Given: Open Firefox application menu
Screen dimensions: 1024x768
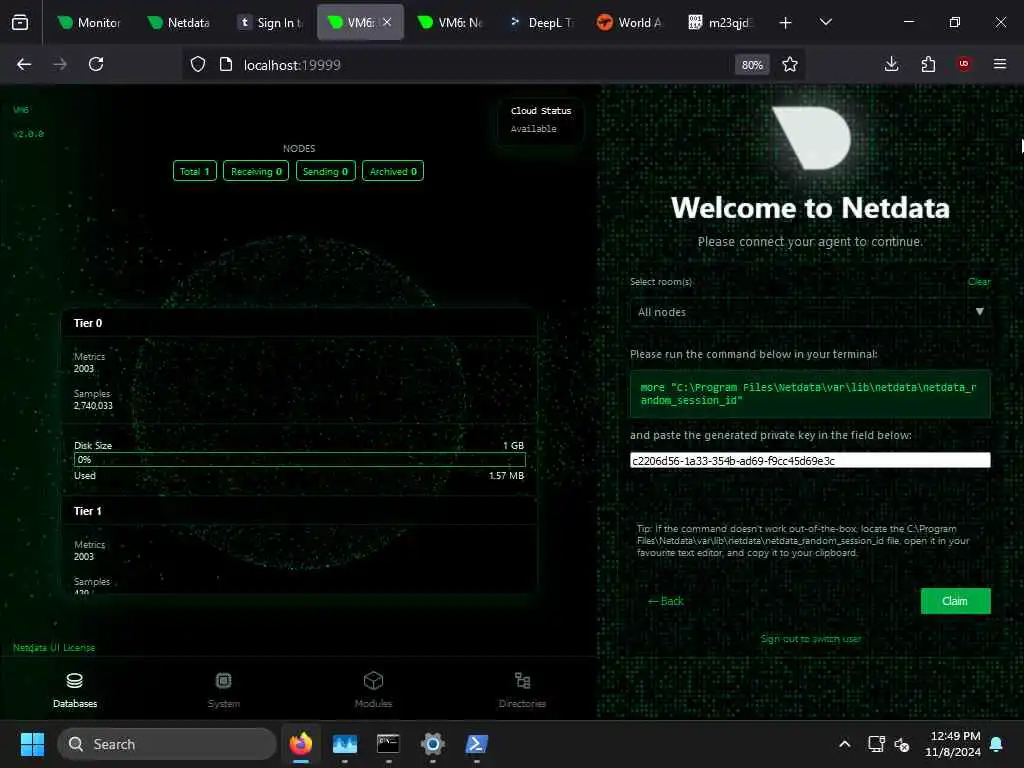Looking at the screenshot, I should 1000,64.
